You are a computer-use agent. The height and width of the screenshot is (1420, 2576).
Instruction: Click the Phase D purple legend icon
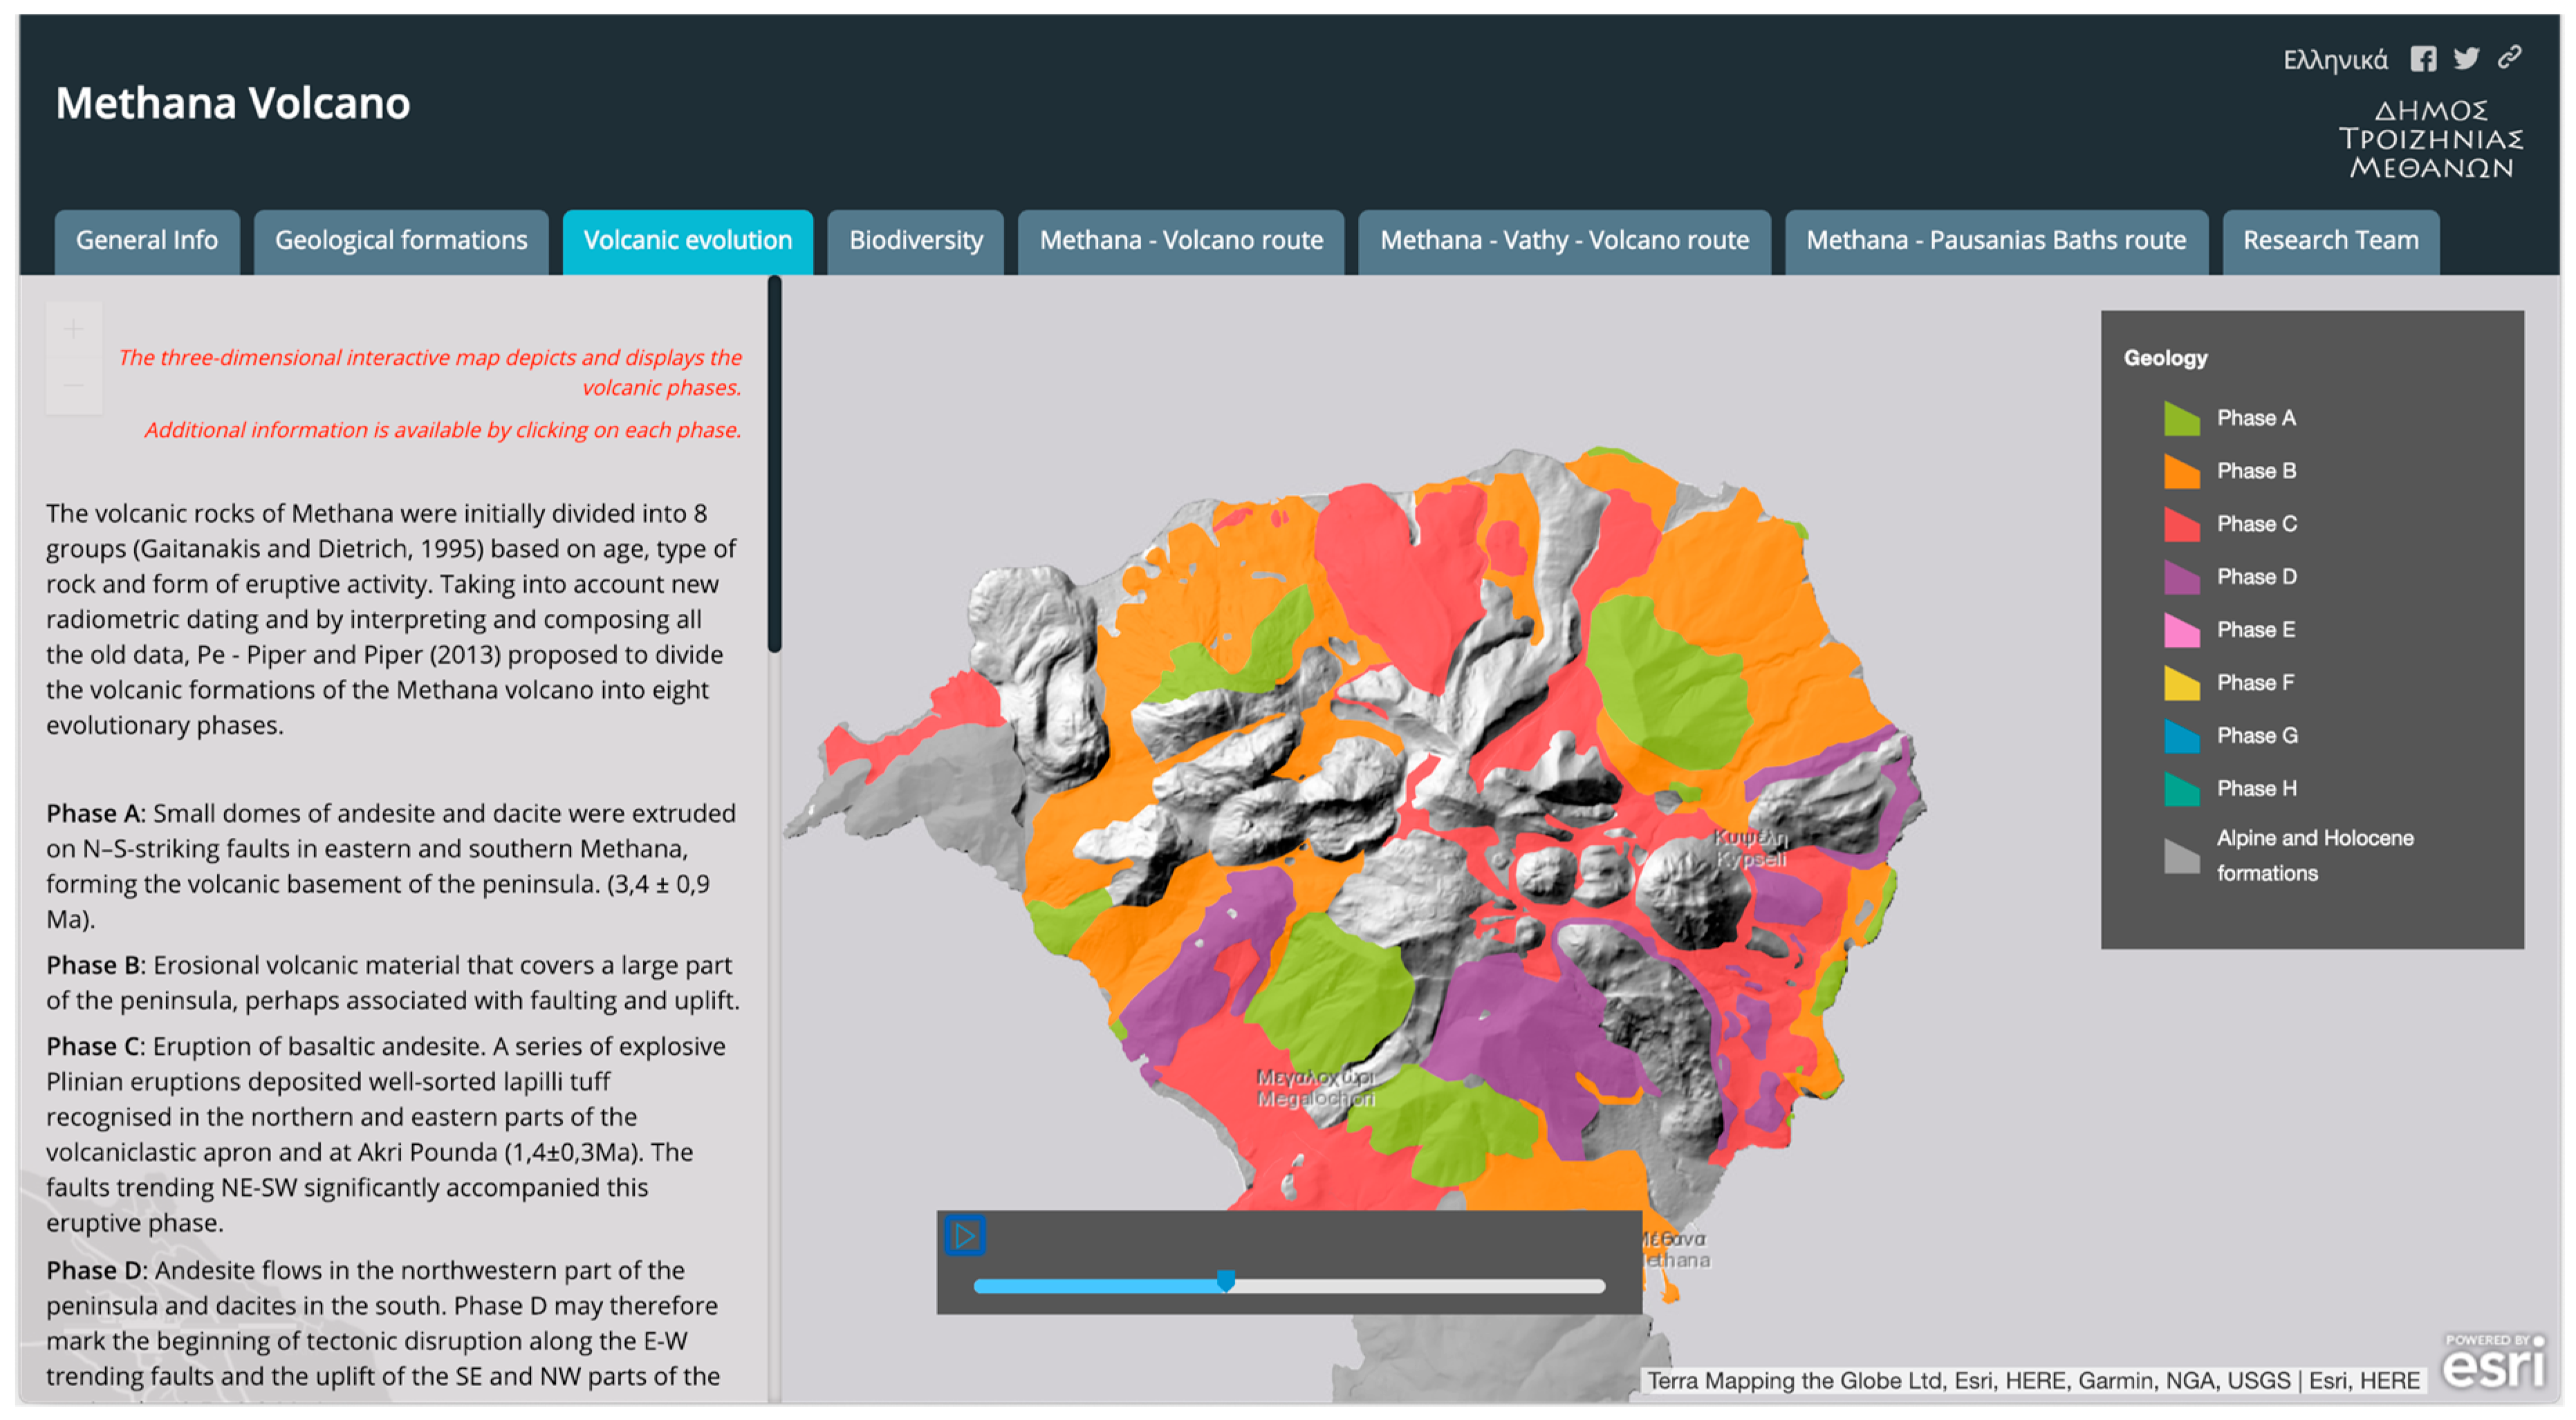2181,578
